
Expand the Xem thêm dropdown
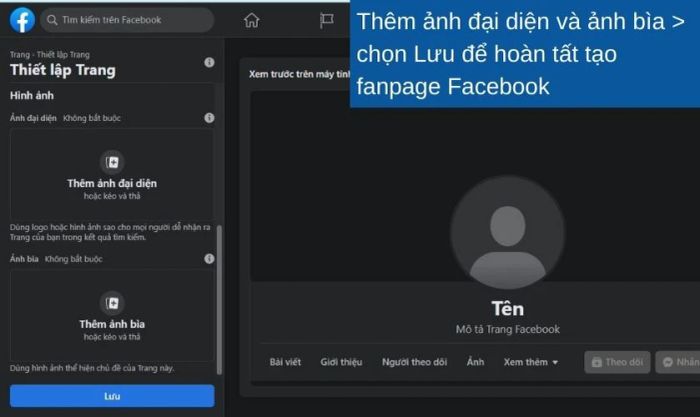531,362
